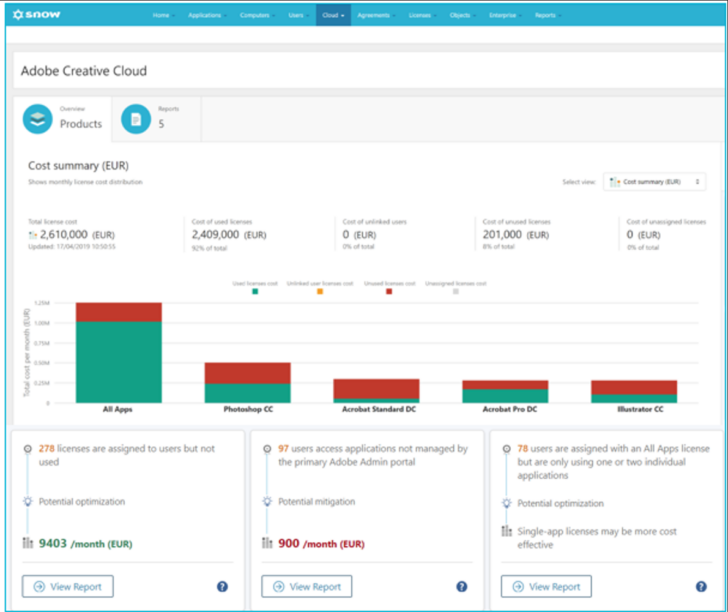Toggle Unused licenses cost legend swatch
This screenshot has height=612, width=728.
pyautogui.click(x=389, y=292)
